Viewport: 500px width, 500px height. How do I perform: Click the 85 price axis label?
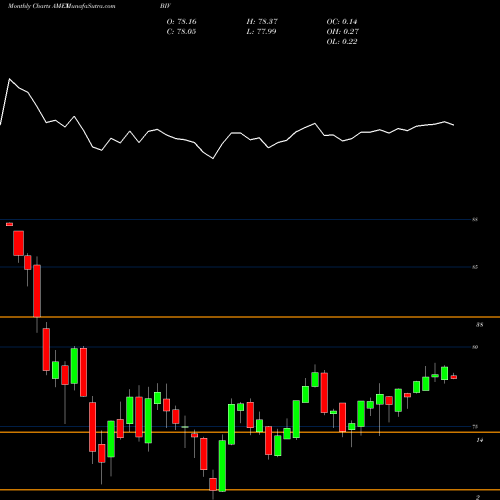coord(475,267)
